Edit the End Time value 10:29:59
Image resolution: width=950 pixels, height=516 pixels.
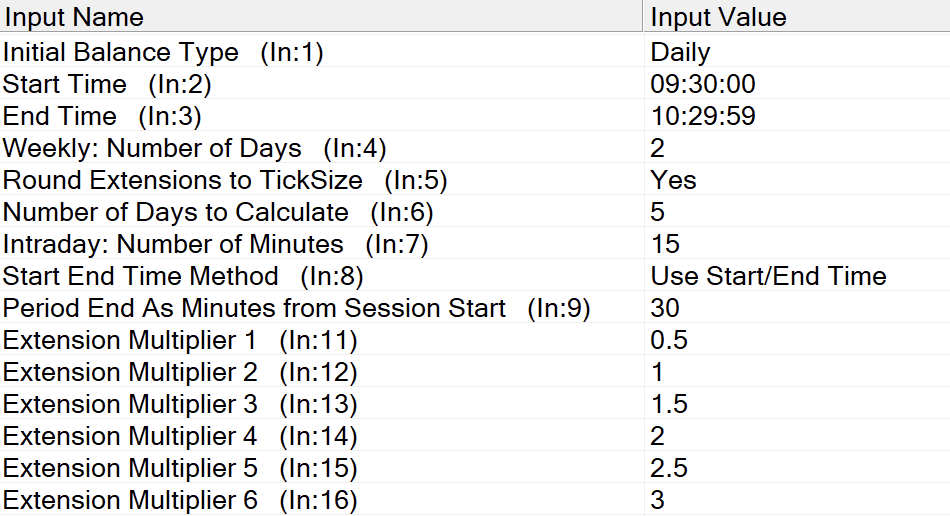pos(703,116)
